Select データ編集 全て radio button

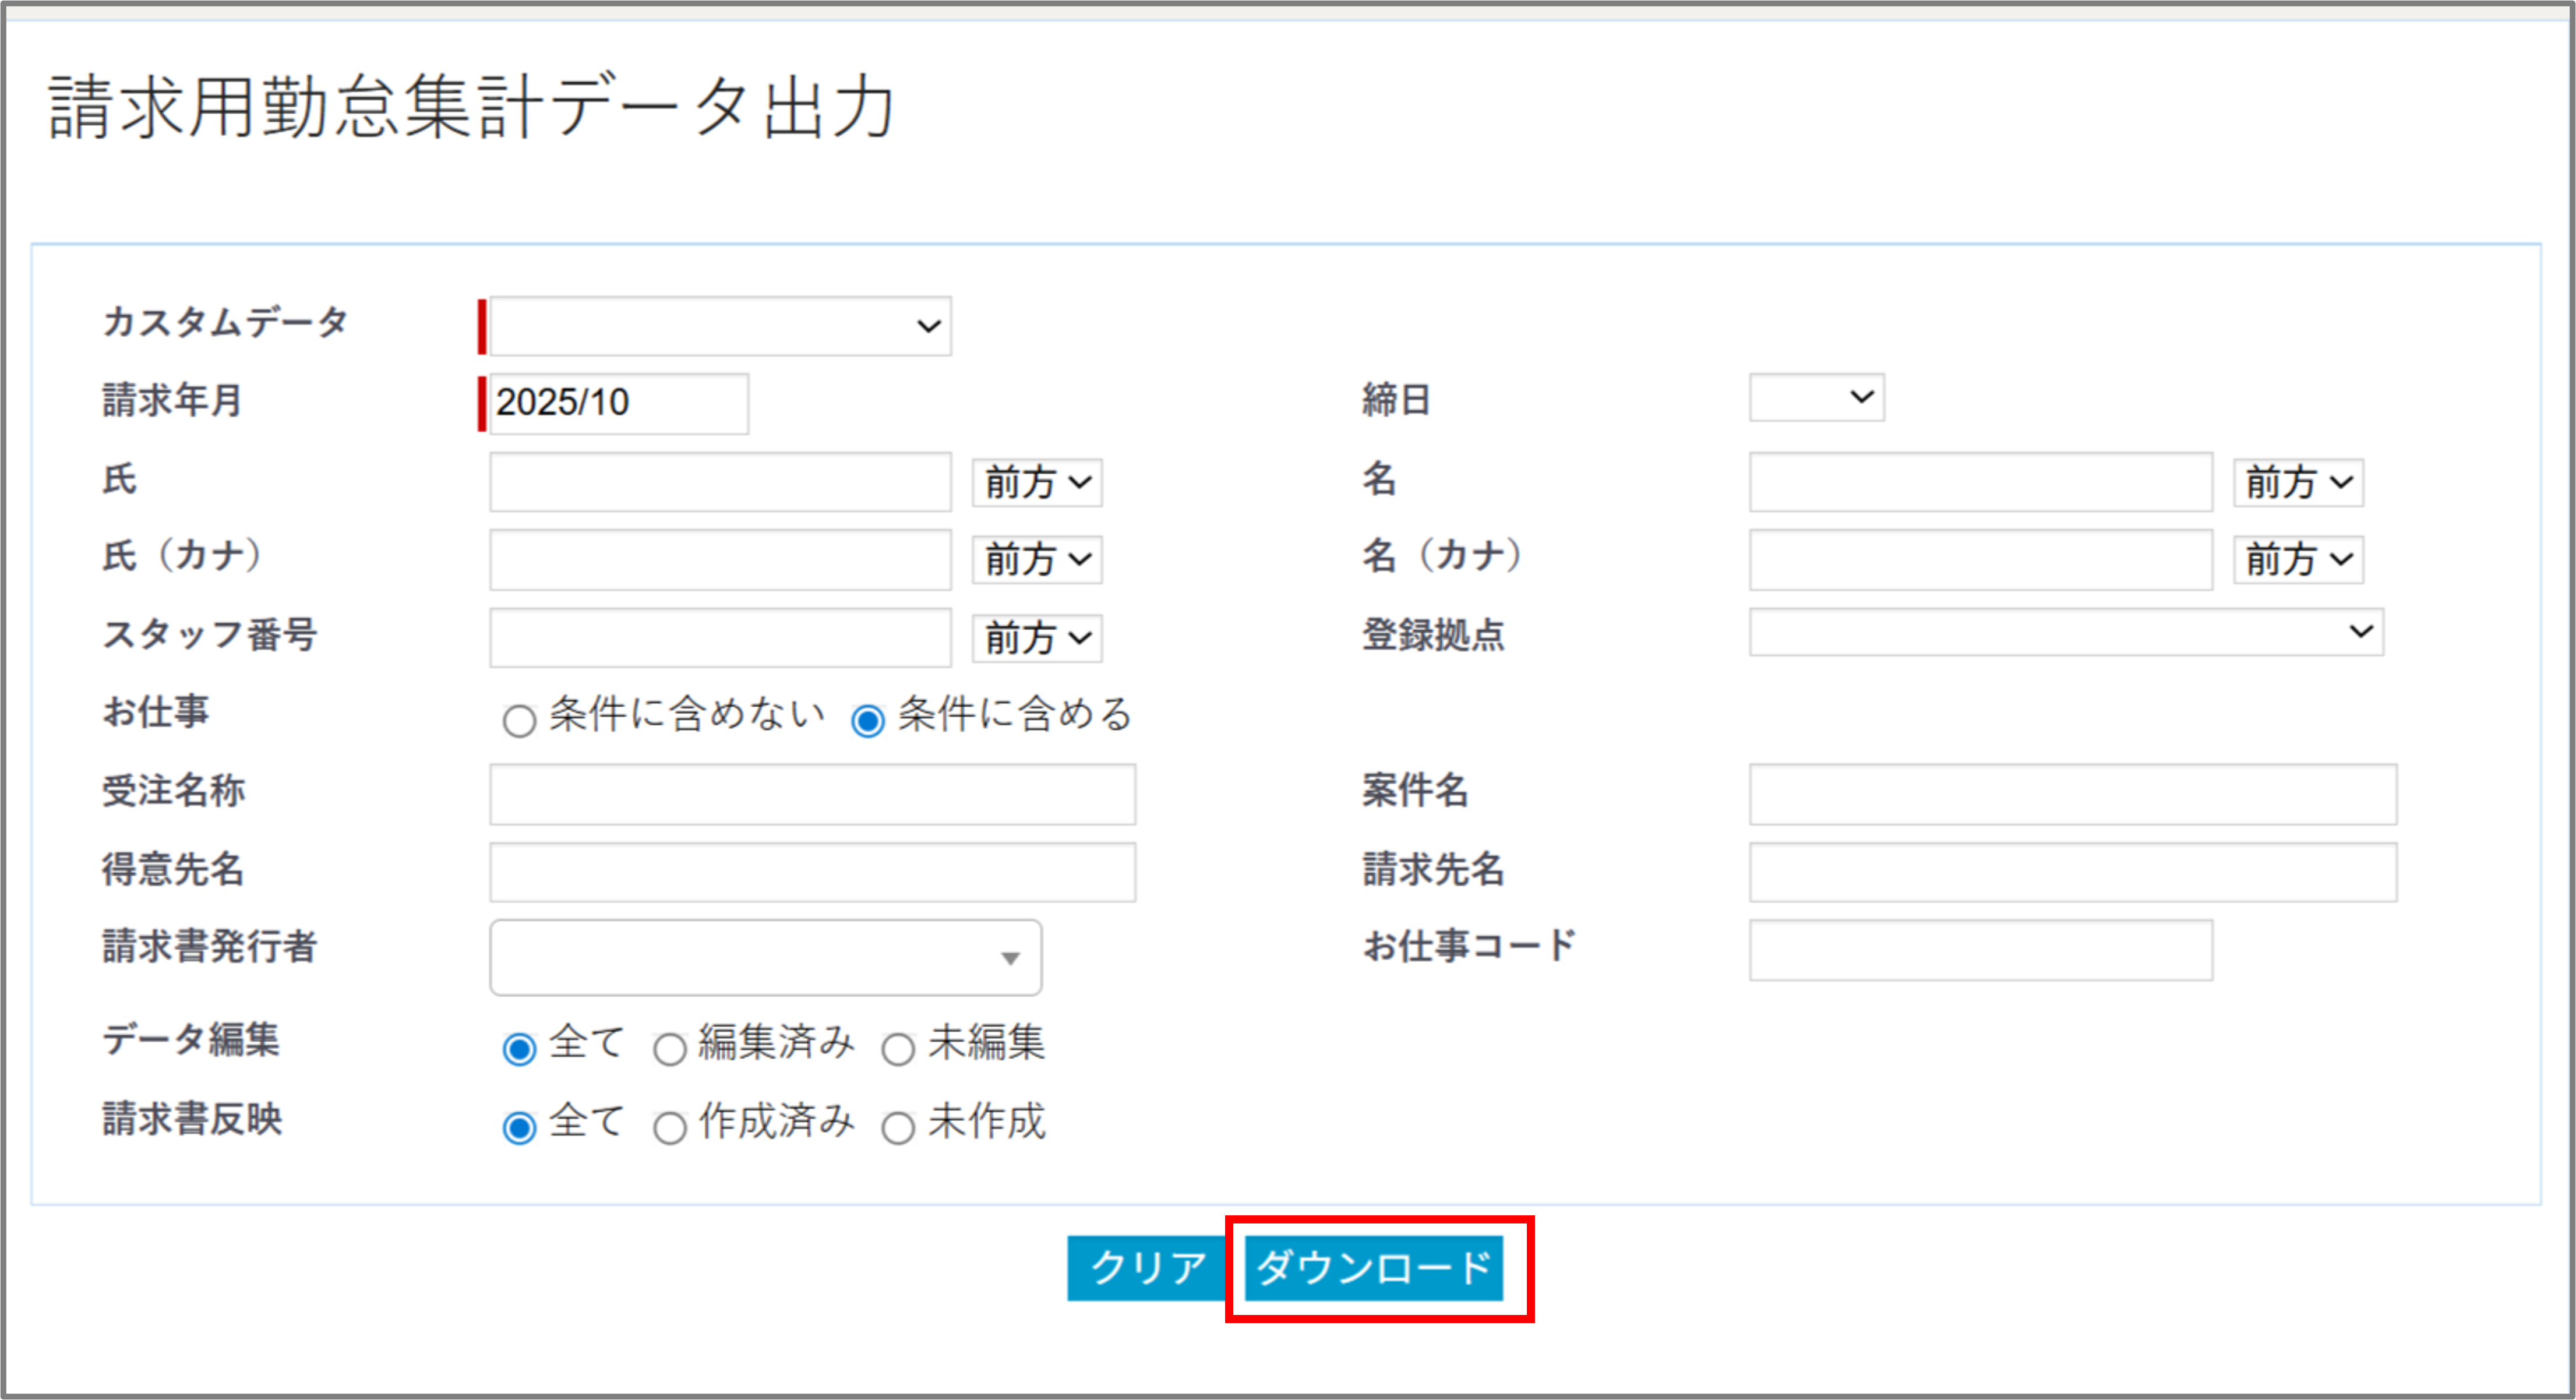click(519, 1049)
